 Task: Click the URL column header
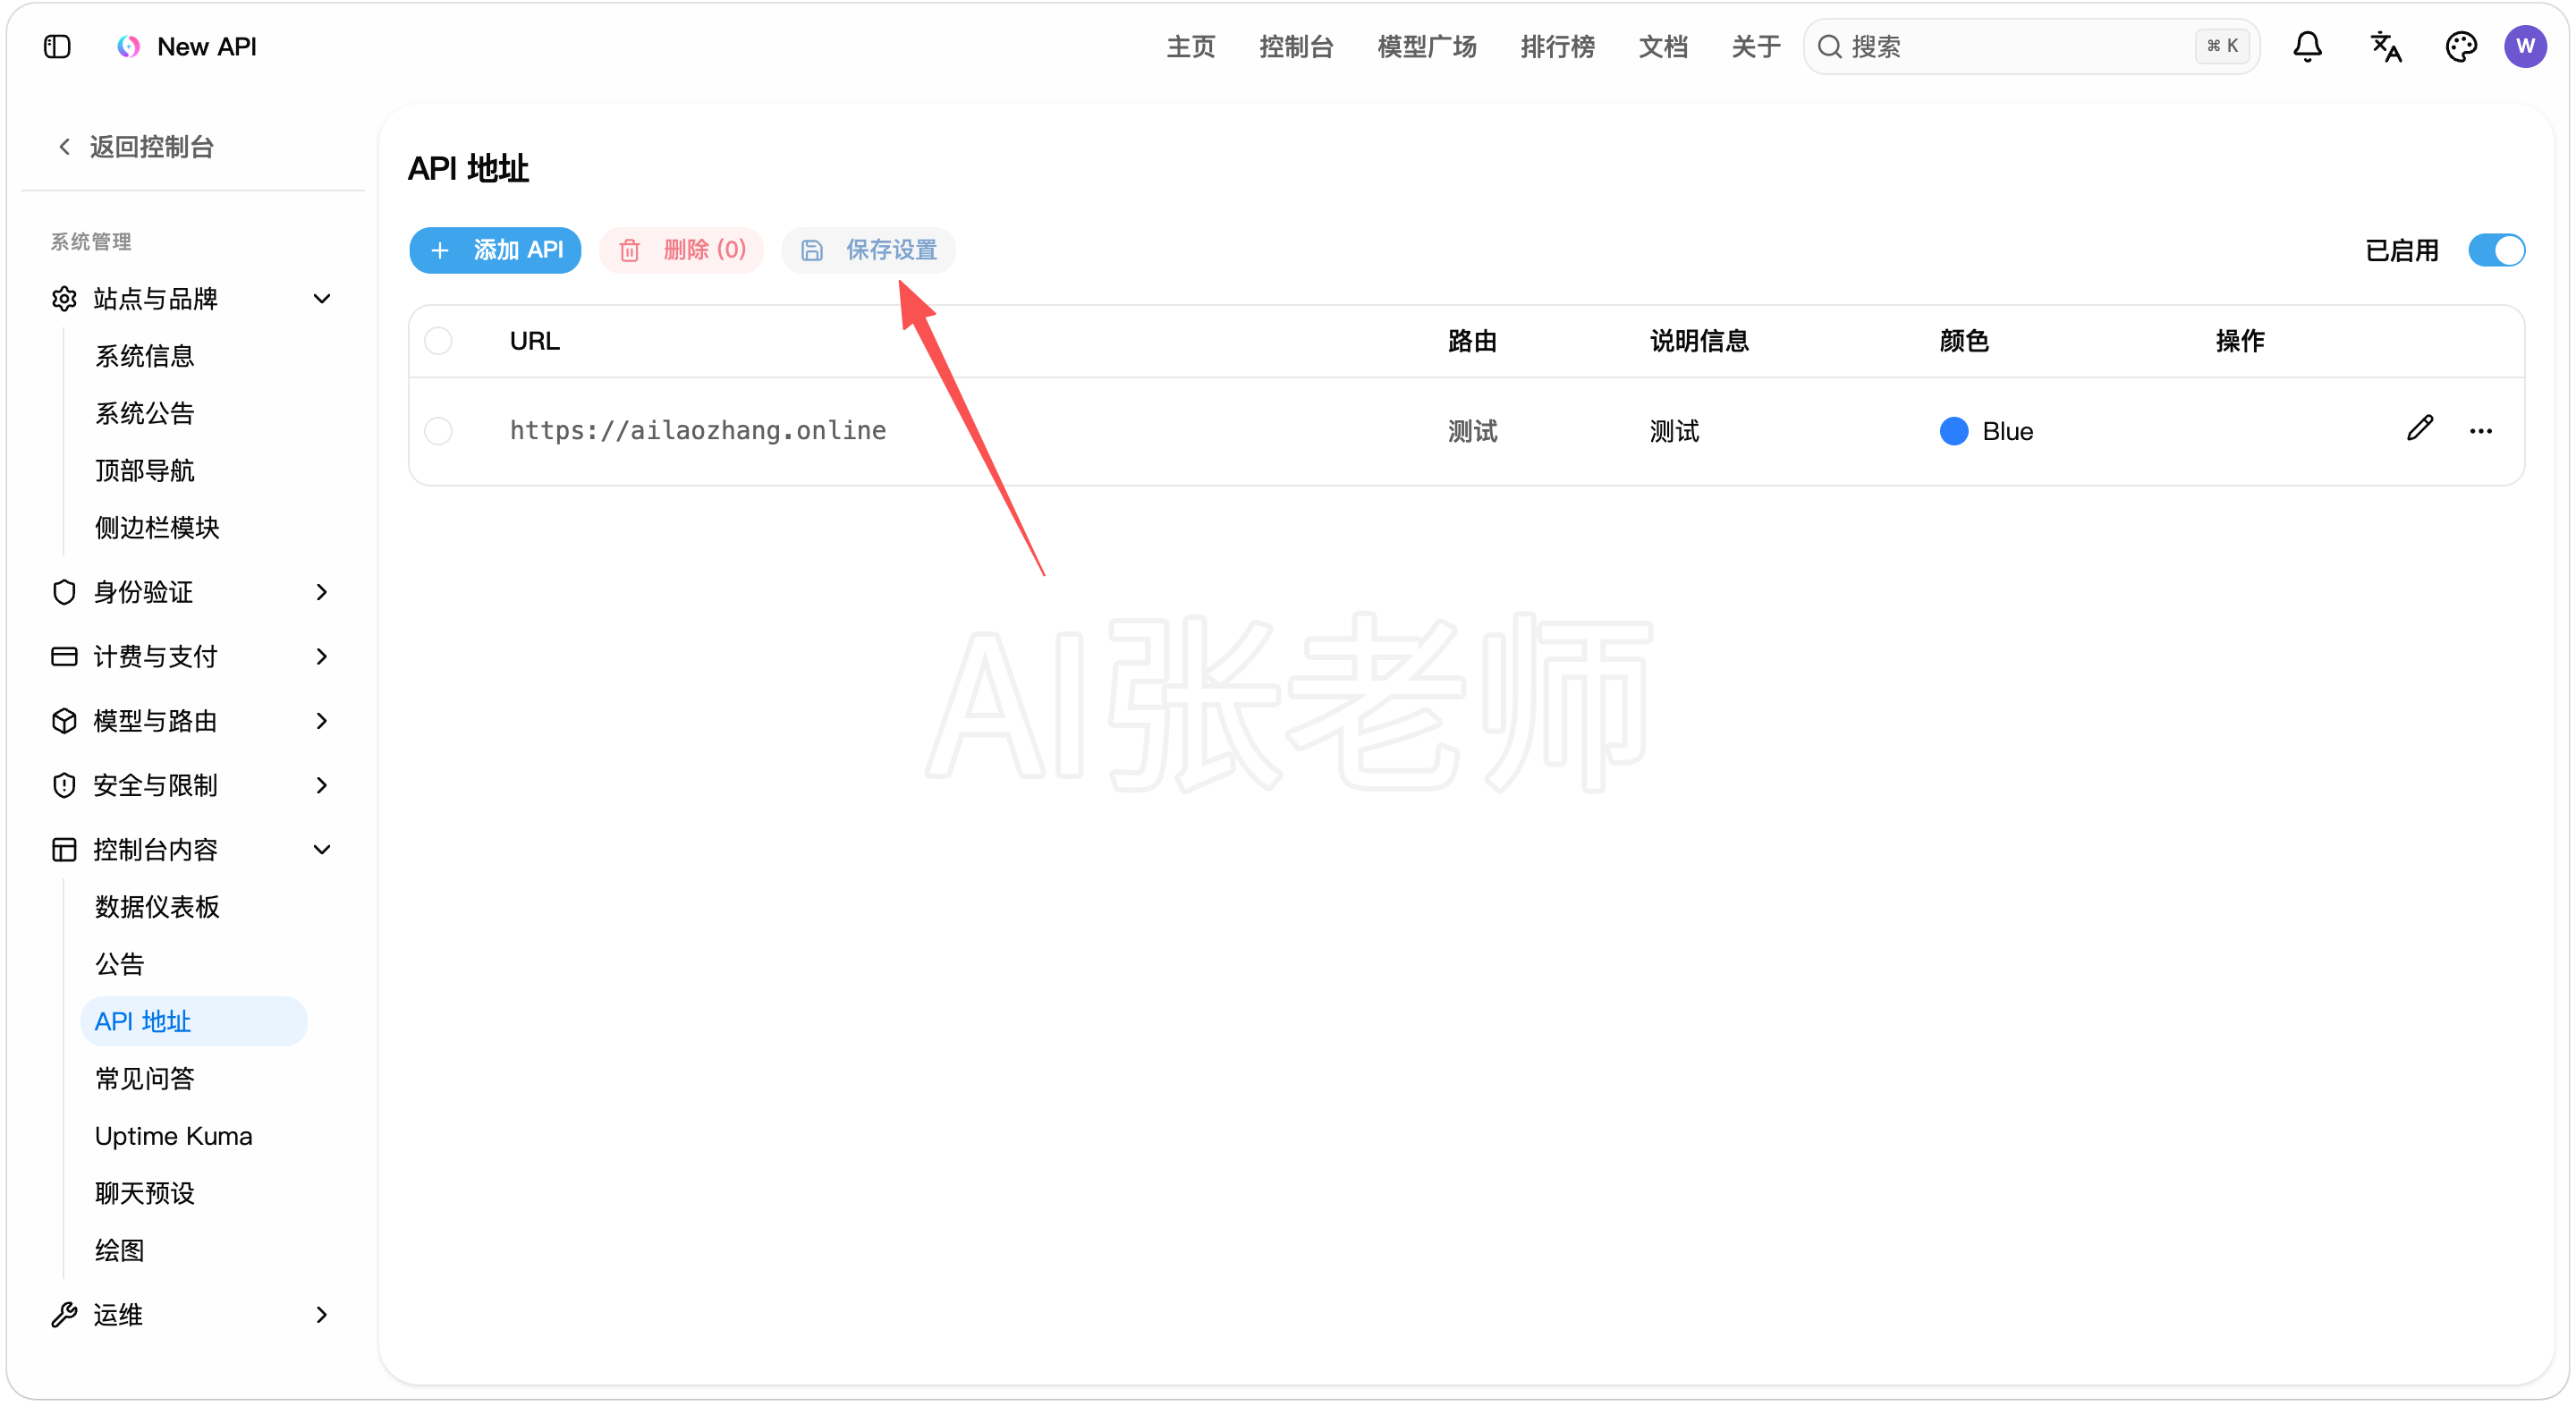point(535,341)
